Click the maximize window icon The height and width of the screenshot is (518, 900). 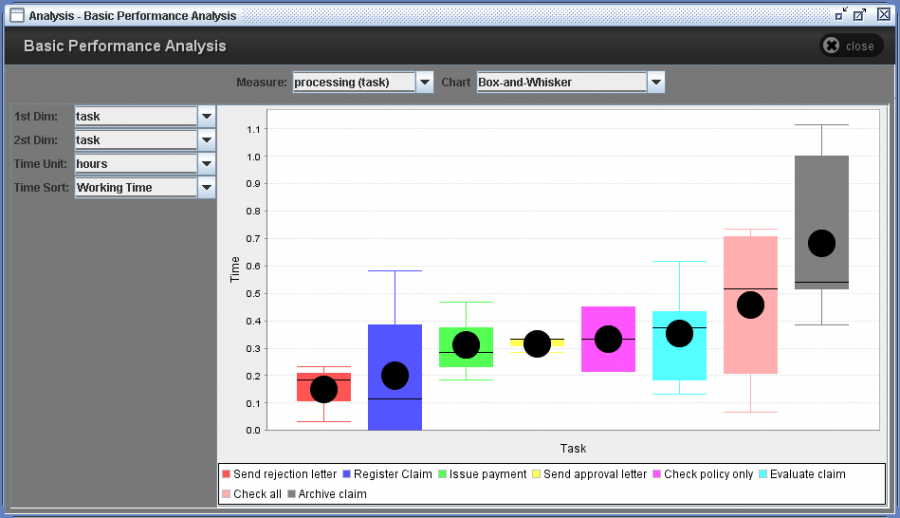click(x=860, y=15)
